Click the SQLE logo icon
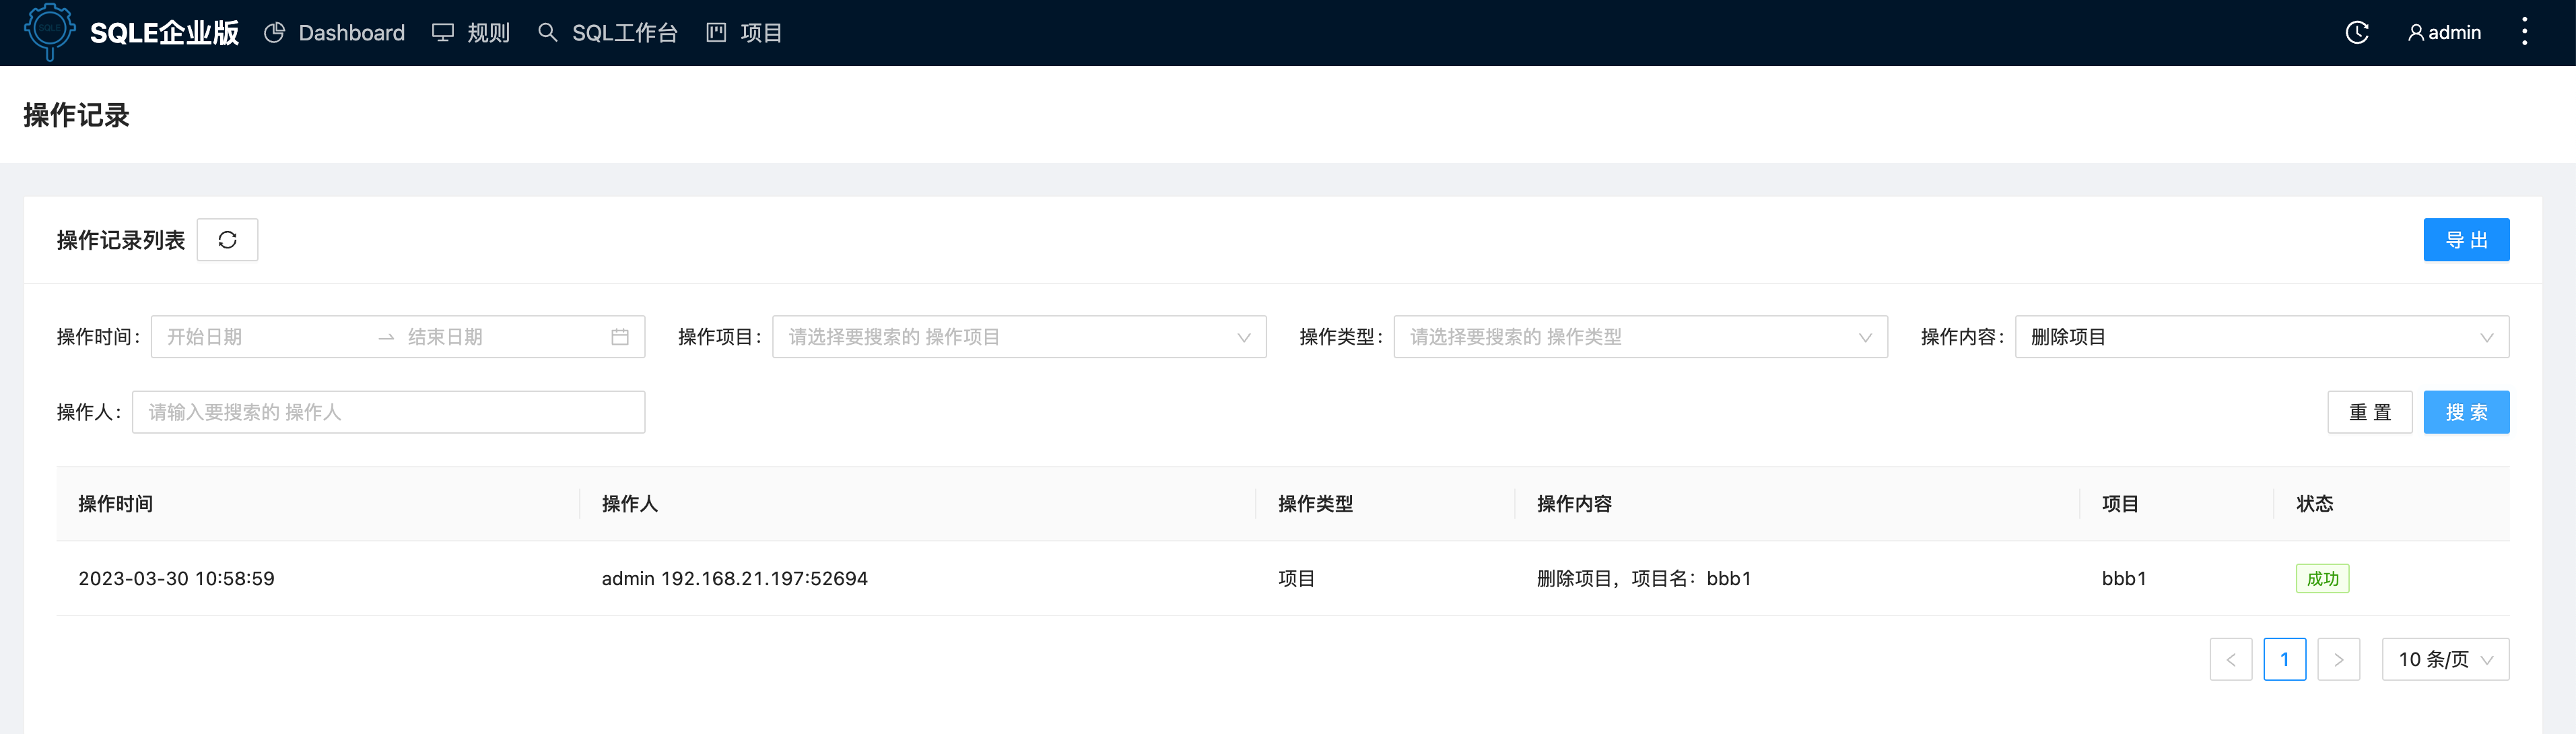 coord(49,32)
